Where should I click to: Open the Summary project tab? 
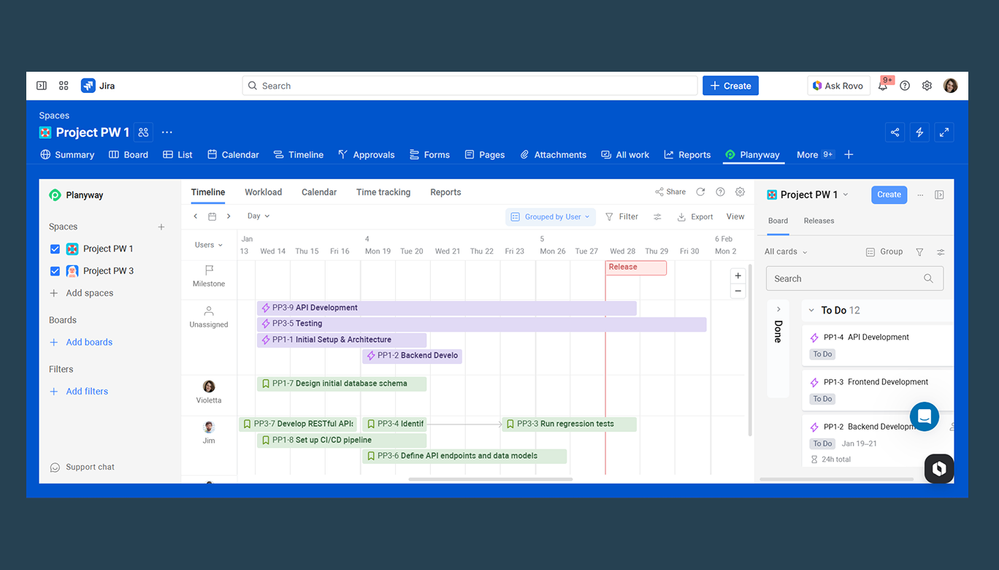pyautogui.click(x=67, y=155)
